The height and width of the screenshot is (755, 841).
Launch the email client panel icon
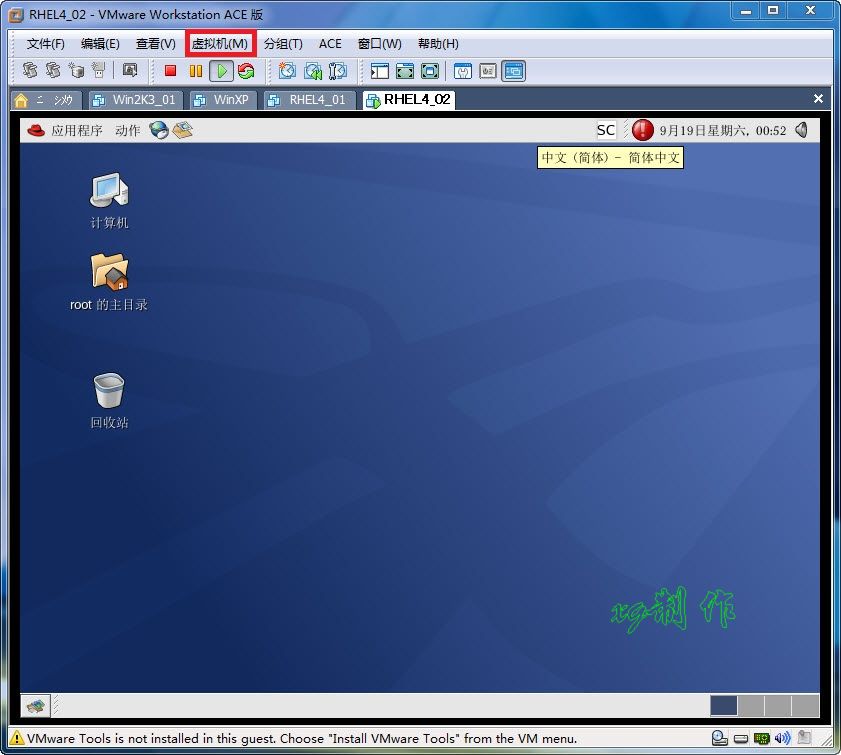[182, 130]
